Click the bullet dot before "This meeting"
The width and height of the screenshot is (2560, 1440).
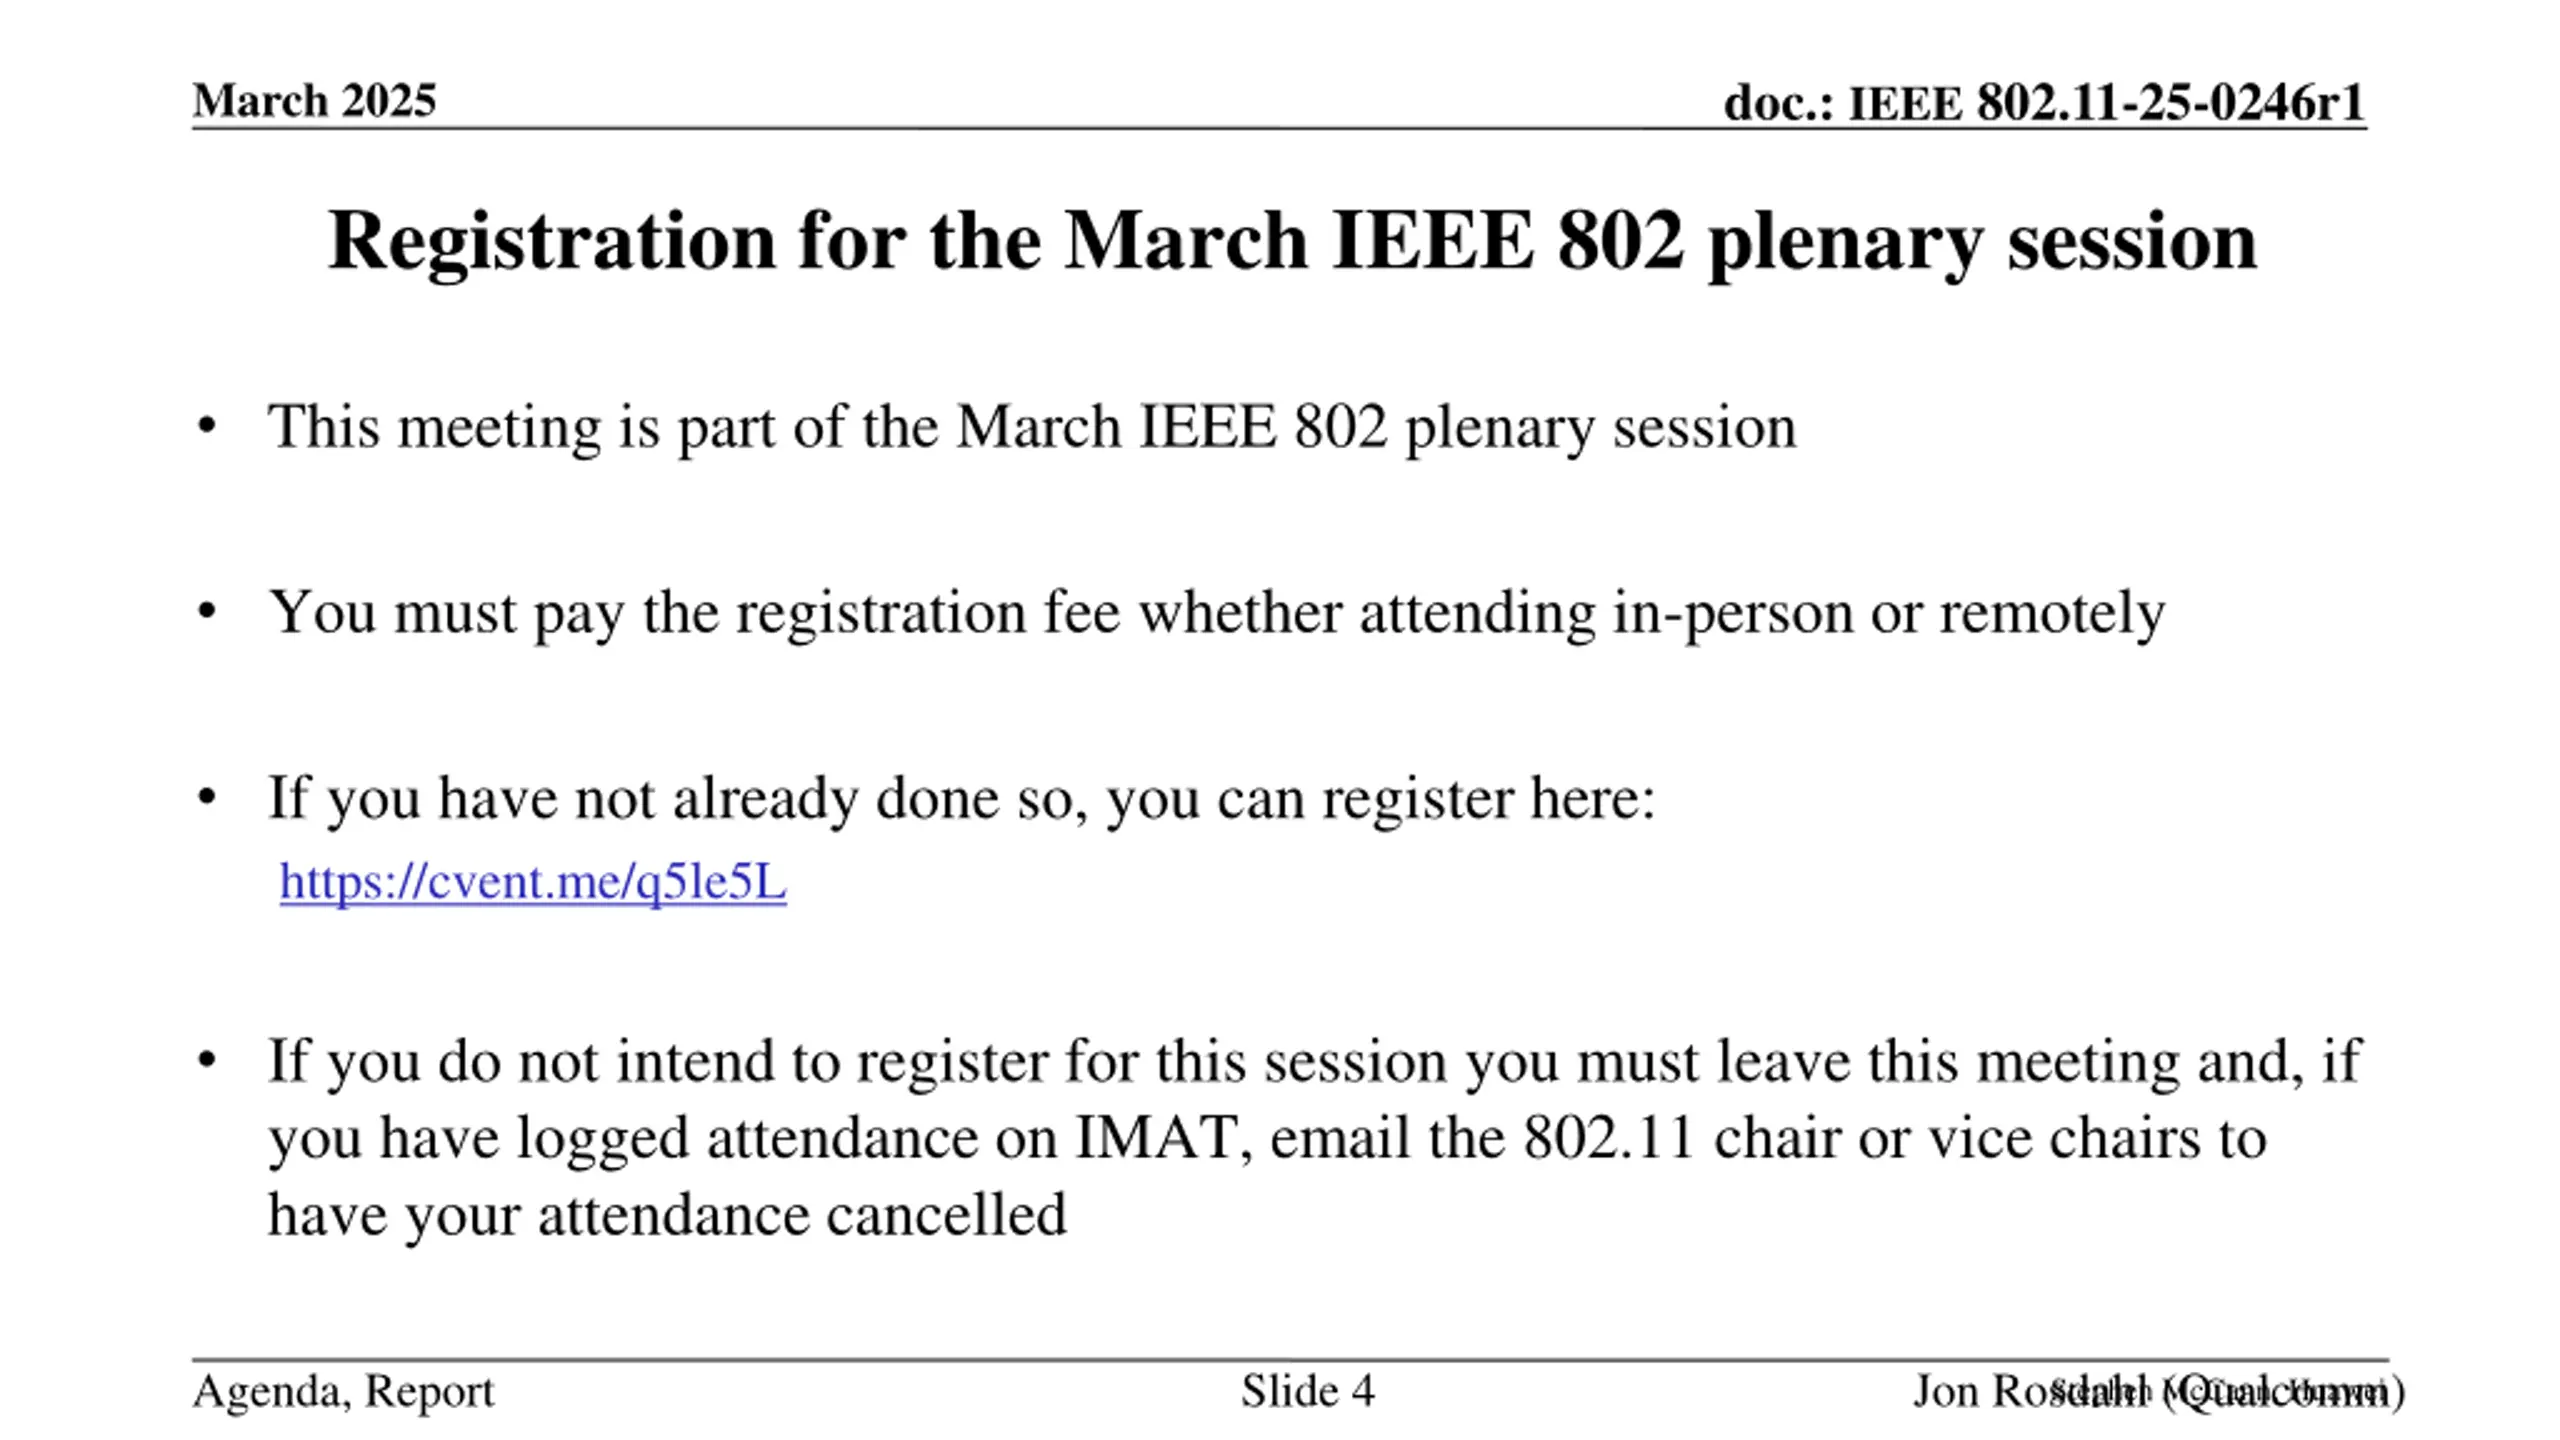tap(207, 427)
